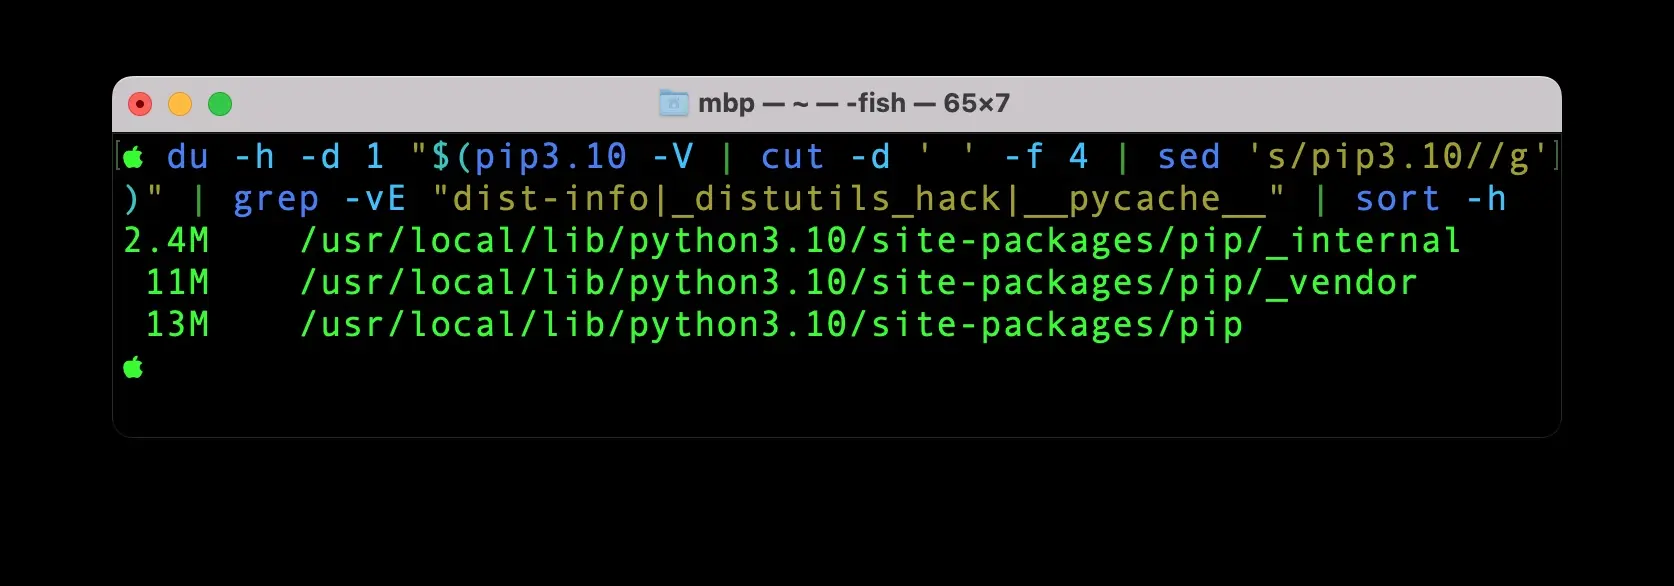Click the pip/_vendor path output line
Image resolution: width=1674 pixels, height=586 pixels.
pos(858,283)
